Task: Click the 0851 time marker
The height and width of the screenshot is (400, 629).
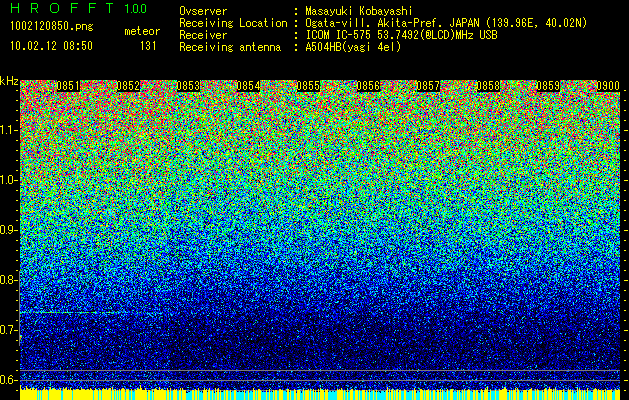Action: [x=68, y=86]
